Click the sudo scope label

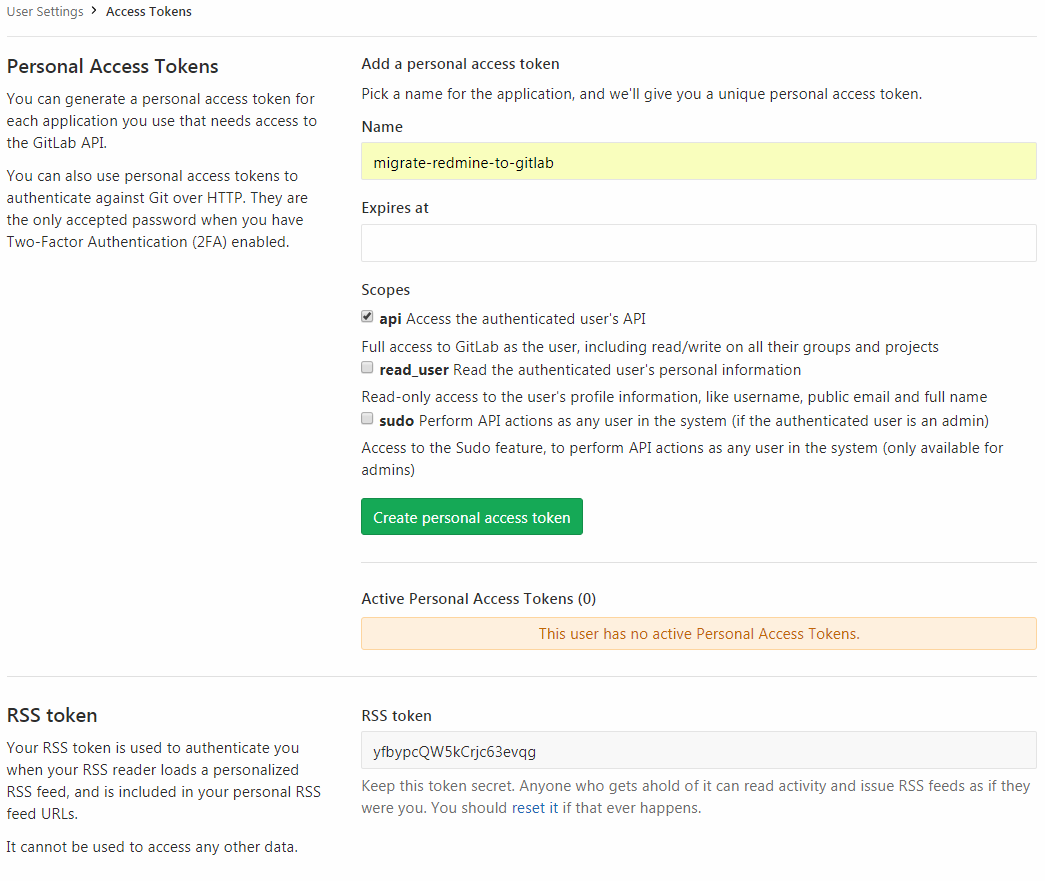(x=399, y=419)
